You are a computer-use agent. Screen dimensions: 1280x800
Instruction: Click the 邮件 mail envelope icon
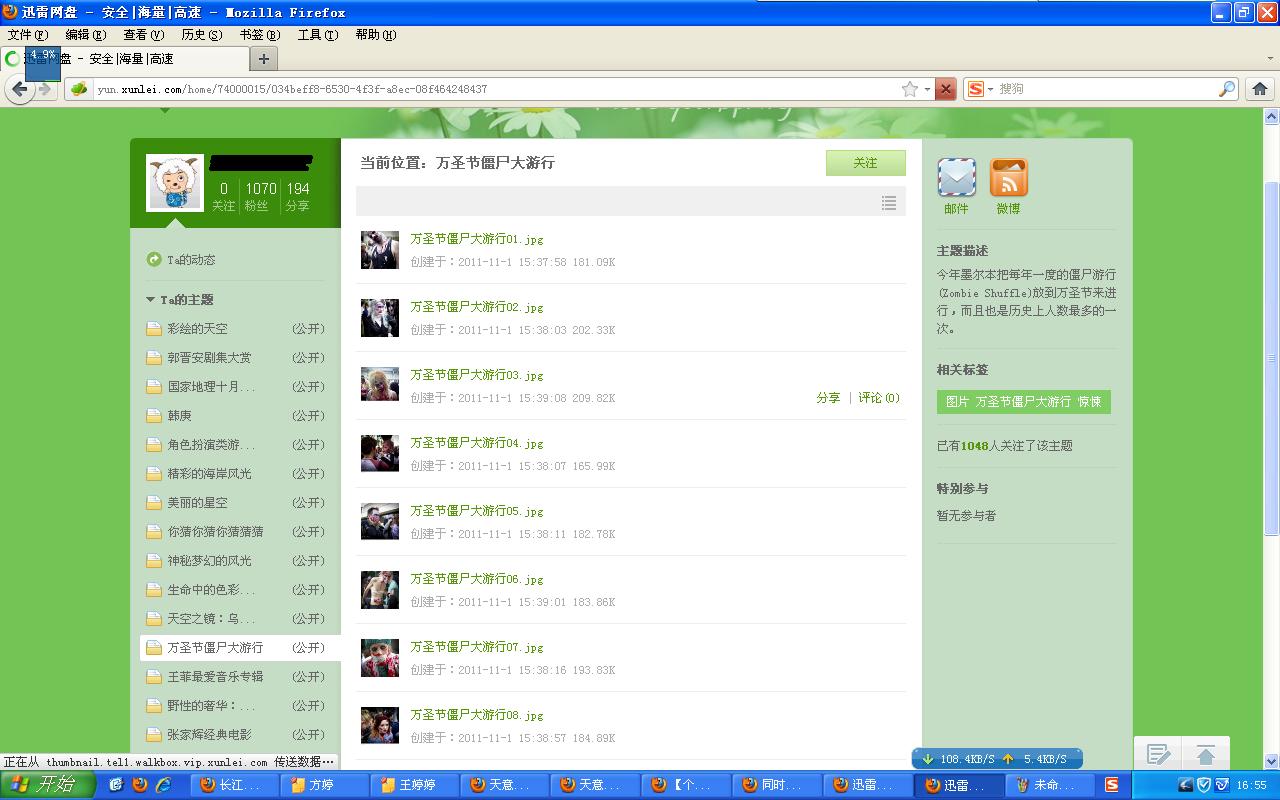(957, 178)
